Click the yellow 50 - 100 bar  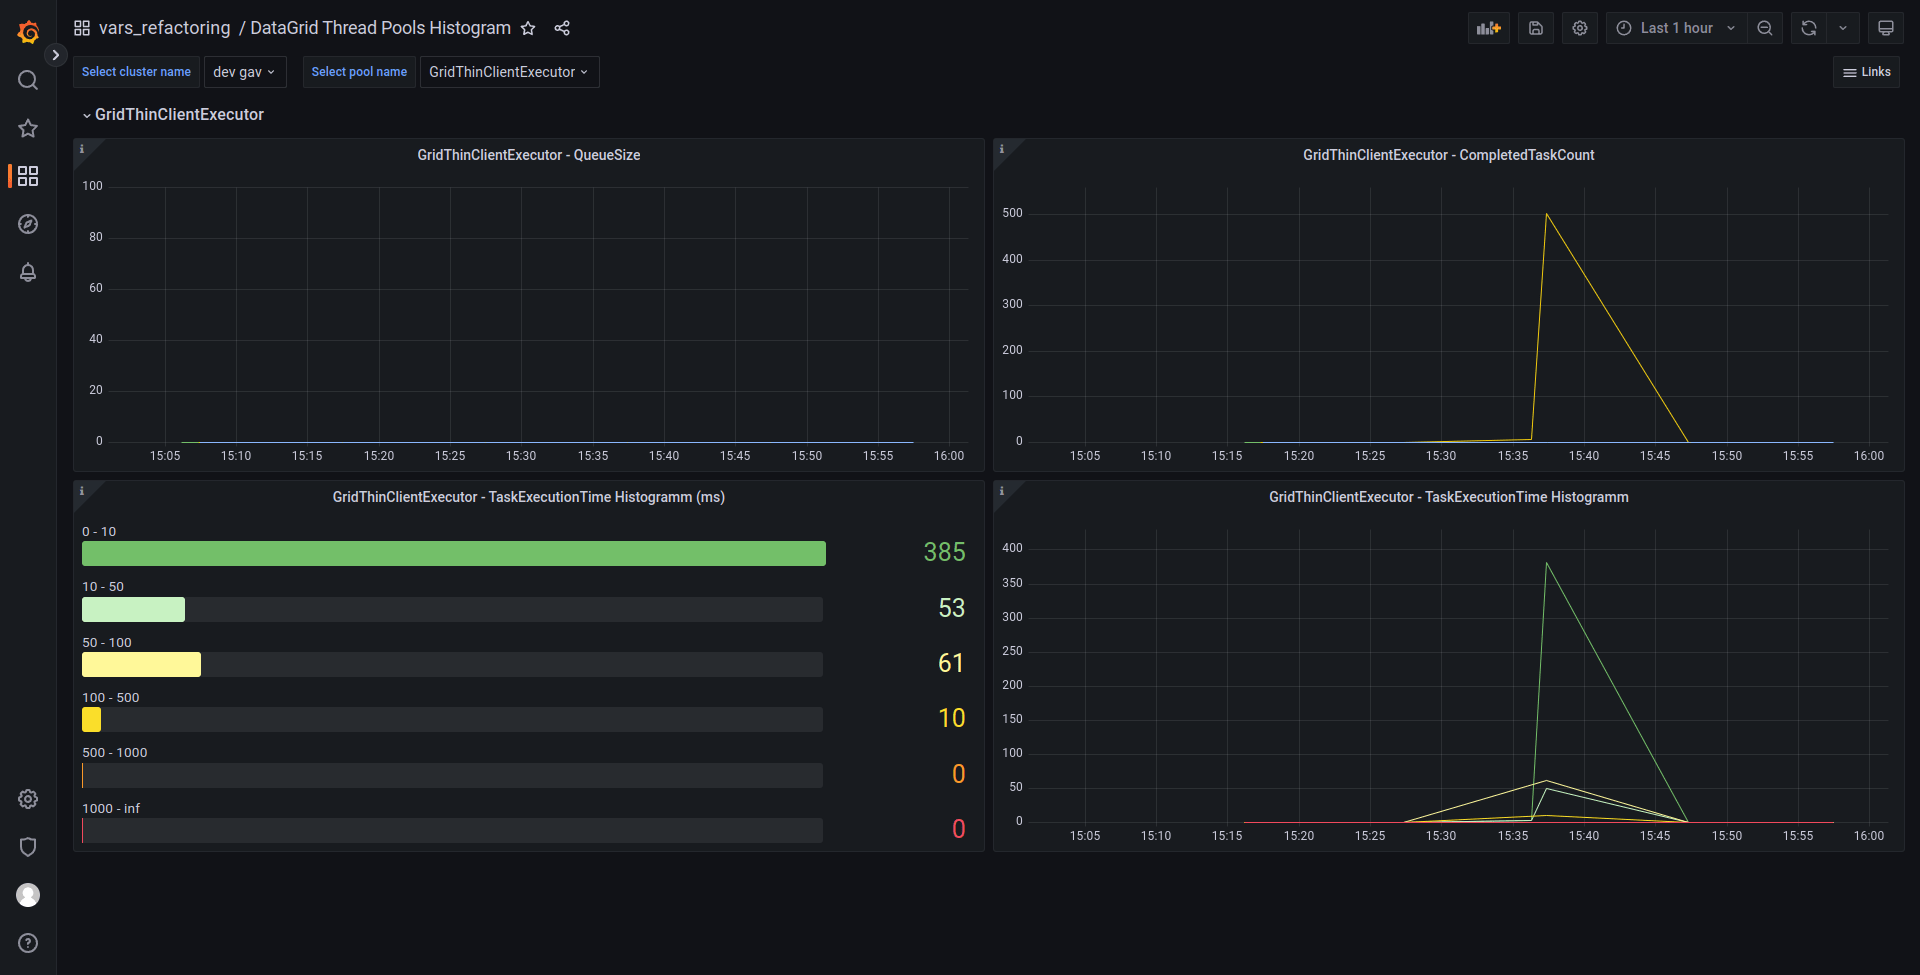click(141, 665)
